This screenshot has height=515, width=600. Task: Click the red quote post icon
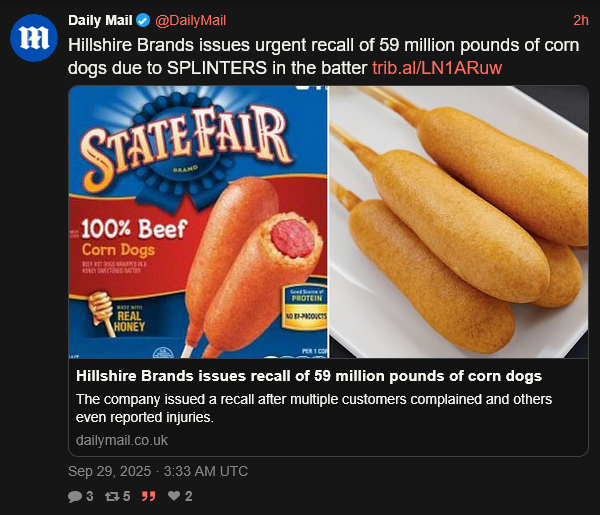coord(149,496)
